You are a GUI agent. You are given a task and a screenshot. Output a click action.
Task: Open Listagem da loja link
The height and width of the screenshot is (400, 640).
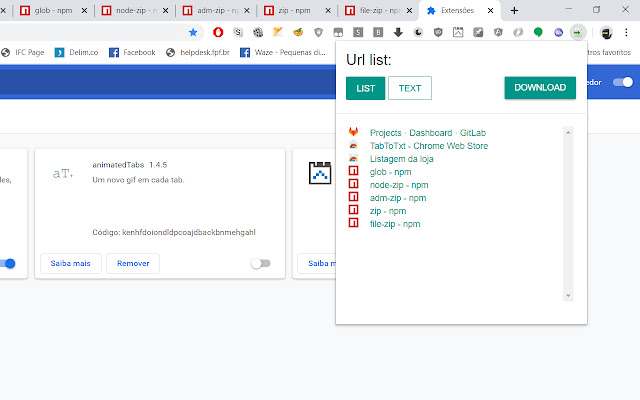402,159
